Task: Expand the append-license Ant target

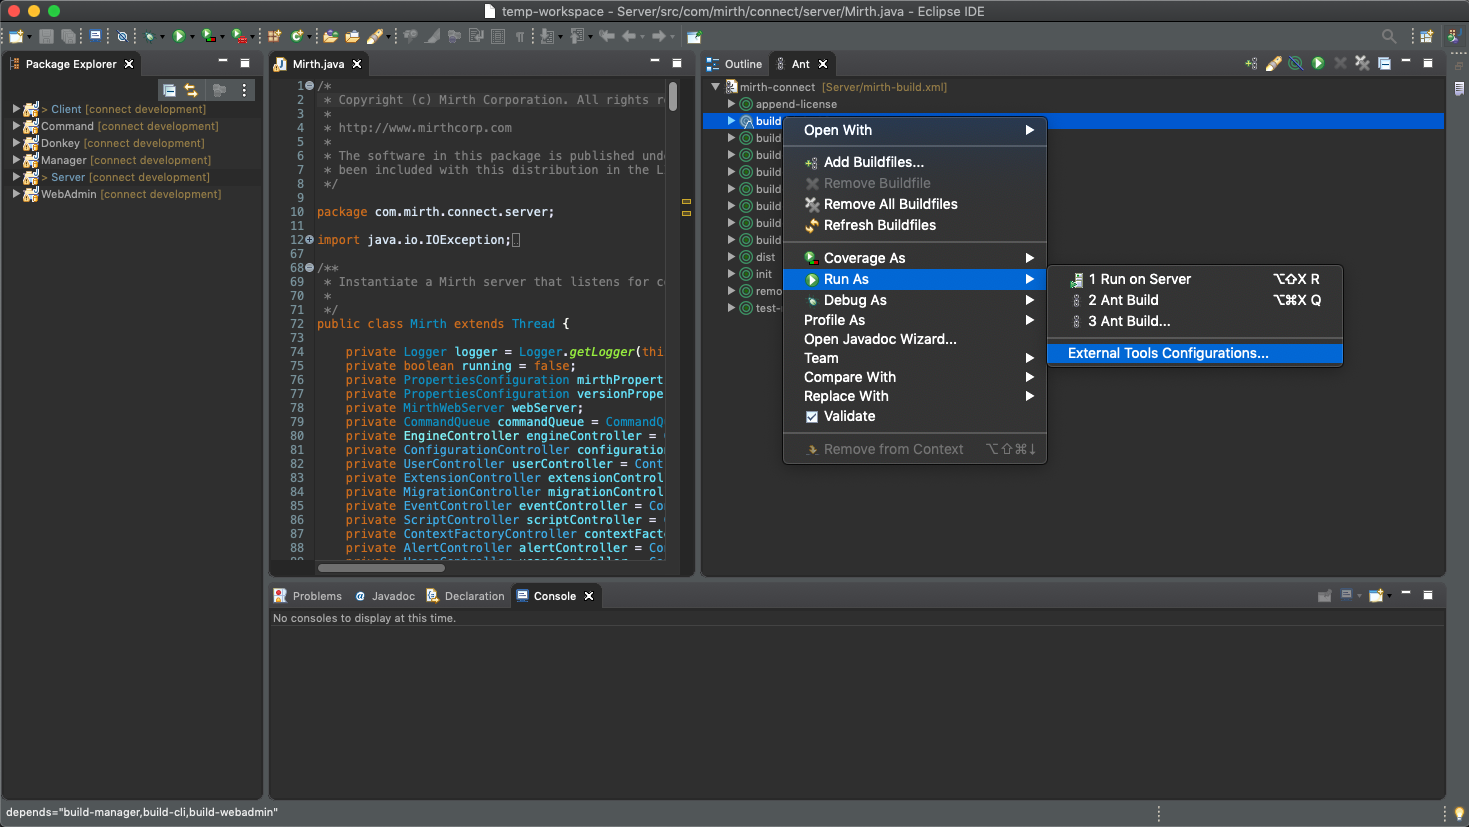Action: [731, 104]
